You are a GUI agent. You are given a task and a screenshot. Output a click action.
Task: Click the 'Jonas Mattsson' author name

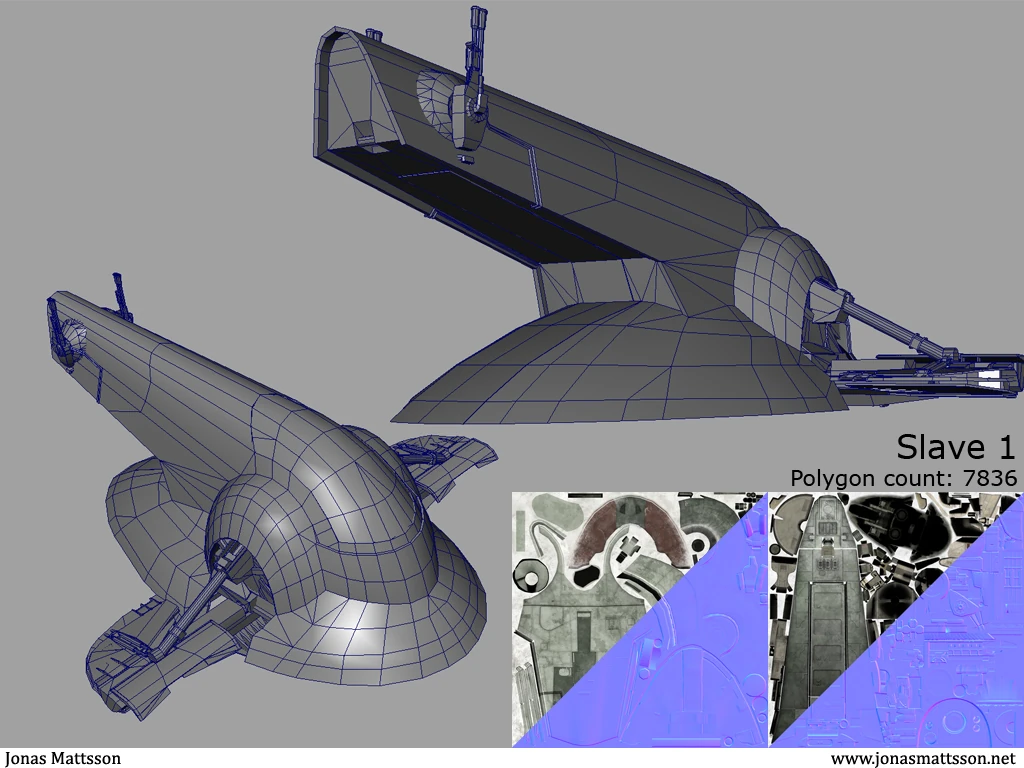coord(63,758)
